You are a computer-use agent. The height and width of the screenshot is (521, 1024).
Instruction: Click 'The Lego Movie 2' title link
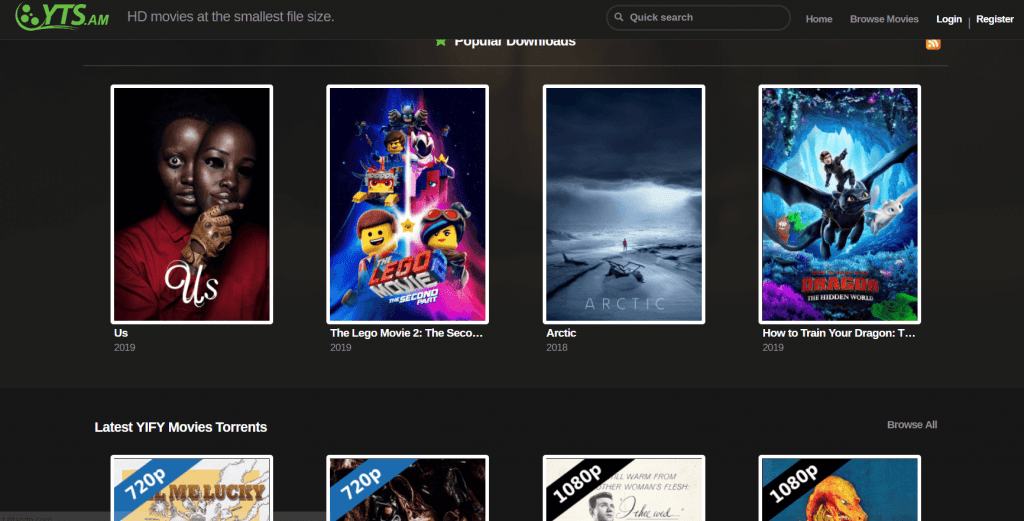(x=407, y=333)
